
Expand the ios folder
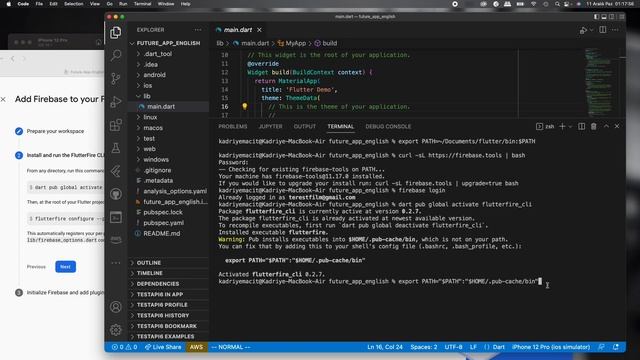[x=147, y=86]
